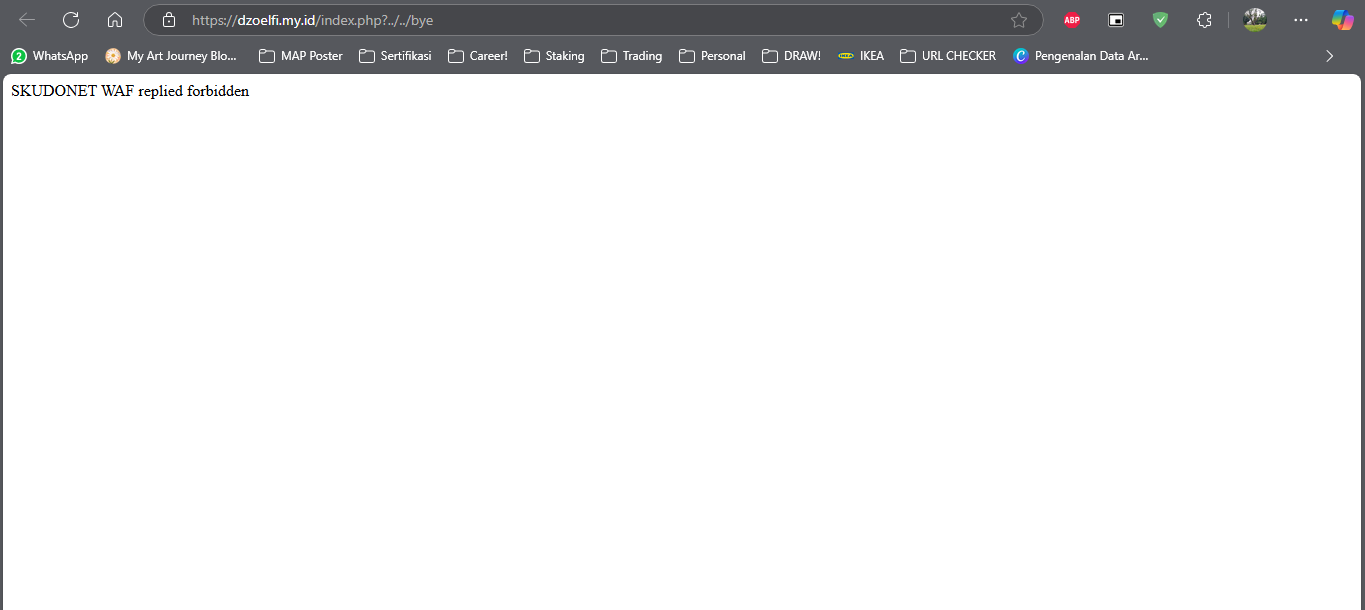The height and width of the screenshot is (610, 1365).
Task: Open the Sertifikasi bookmark folder
Action: (x=395, y=56)
